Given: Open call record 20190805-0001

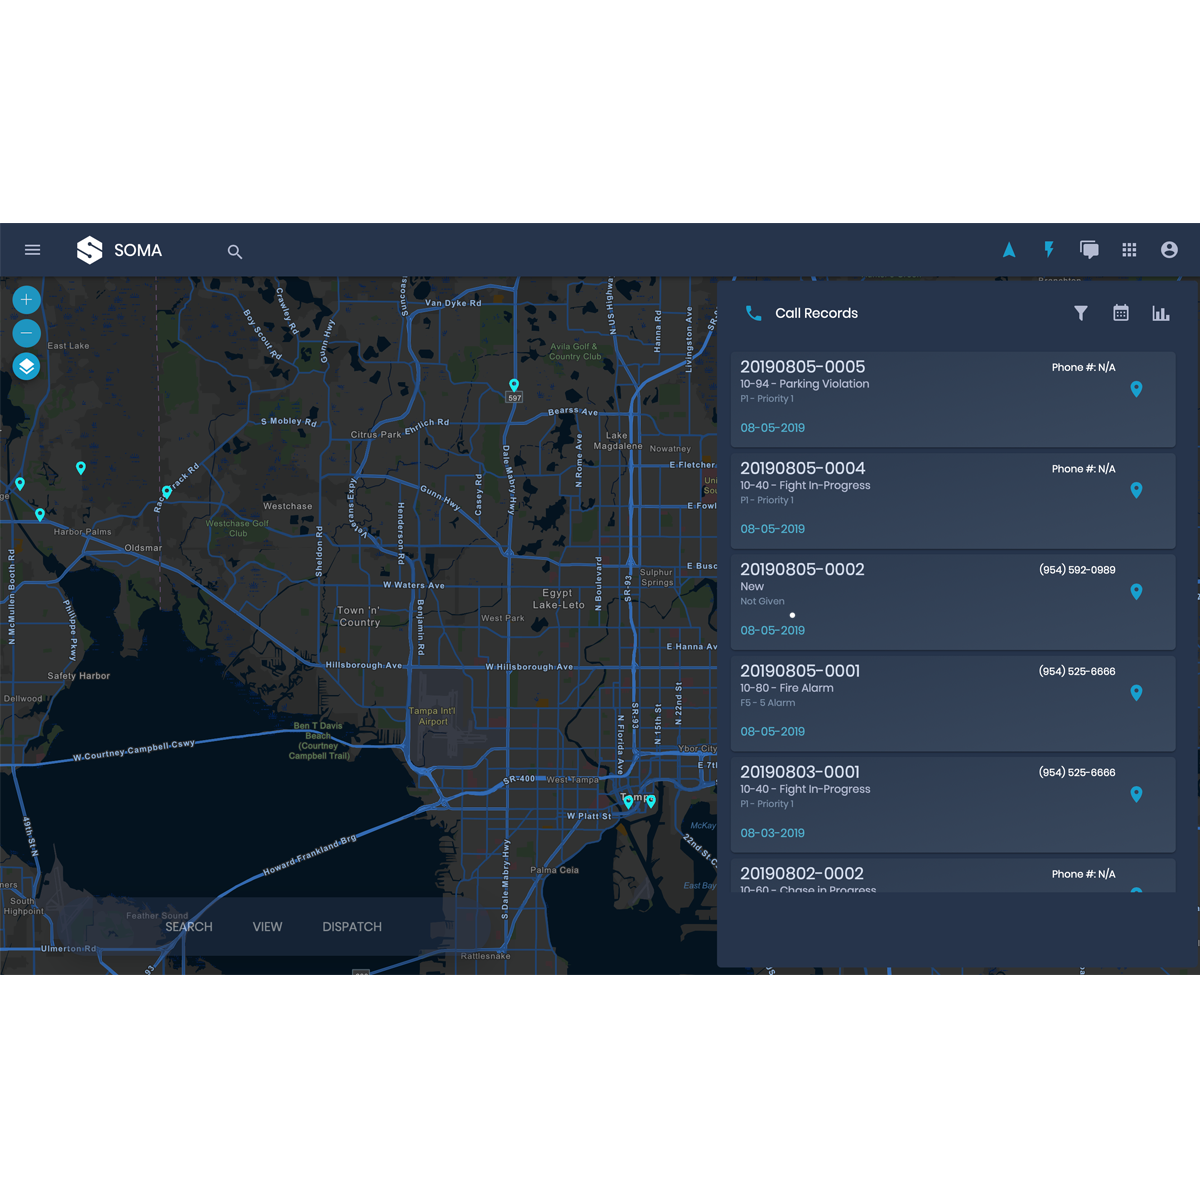Looking at the screenshot, I should [x=953, y=703].
